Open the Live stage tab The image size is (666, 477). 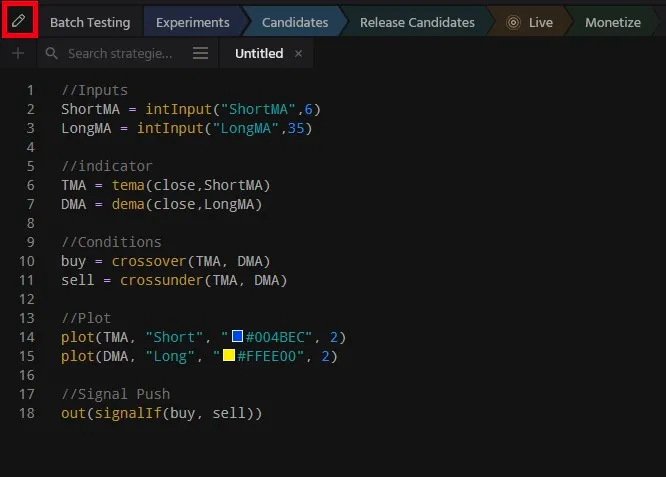pyautogui.click(x=530, y=22)
